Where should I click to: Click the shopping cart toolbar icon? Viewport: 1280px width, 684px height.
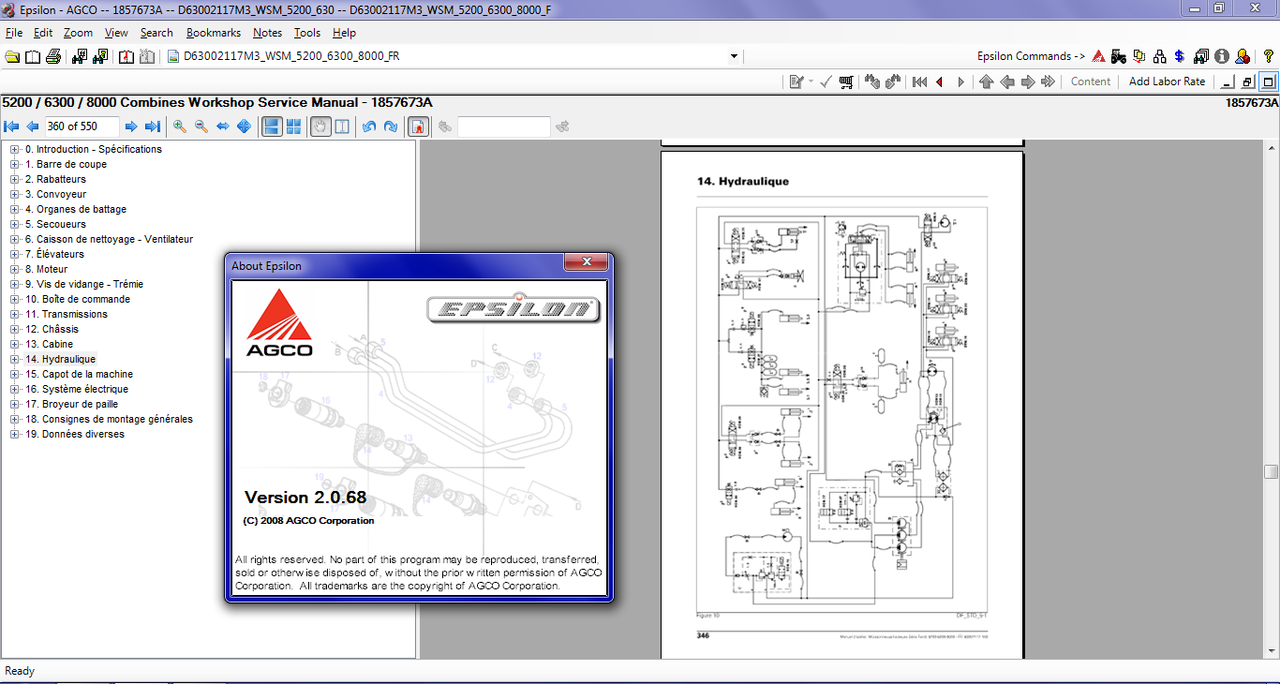coord(847,82)
